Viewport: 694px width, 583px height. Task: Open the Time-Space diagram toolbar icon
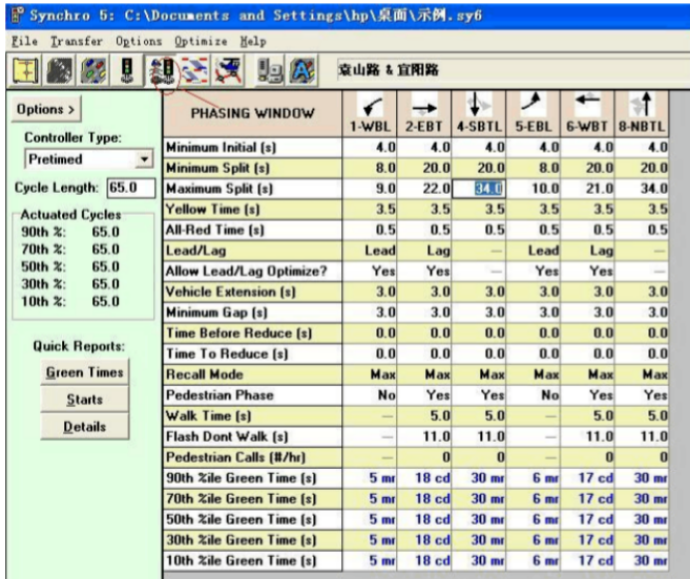click(195, 70)
